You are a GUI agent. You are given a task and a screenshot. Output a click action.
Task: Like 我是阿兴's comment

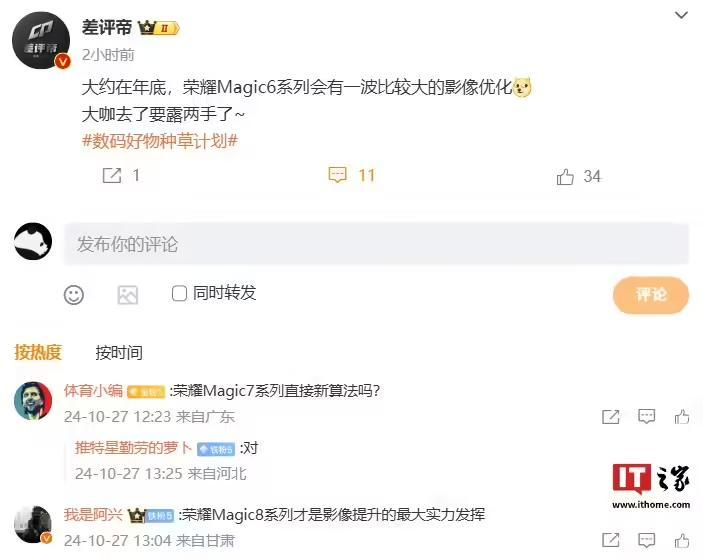[682, 540]
